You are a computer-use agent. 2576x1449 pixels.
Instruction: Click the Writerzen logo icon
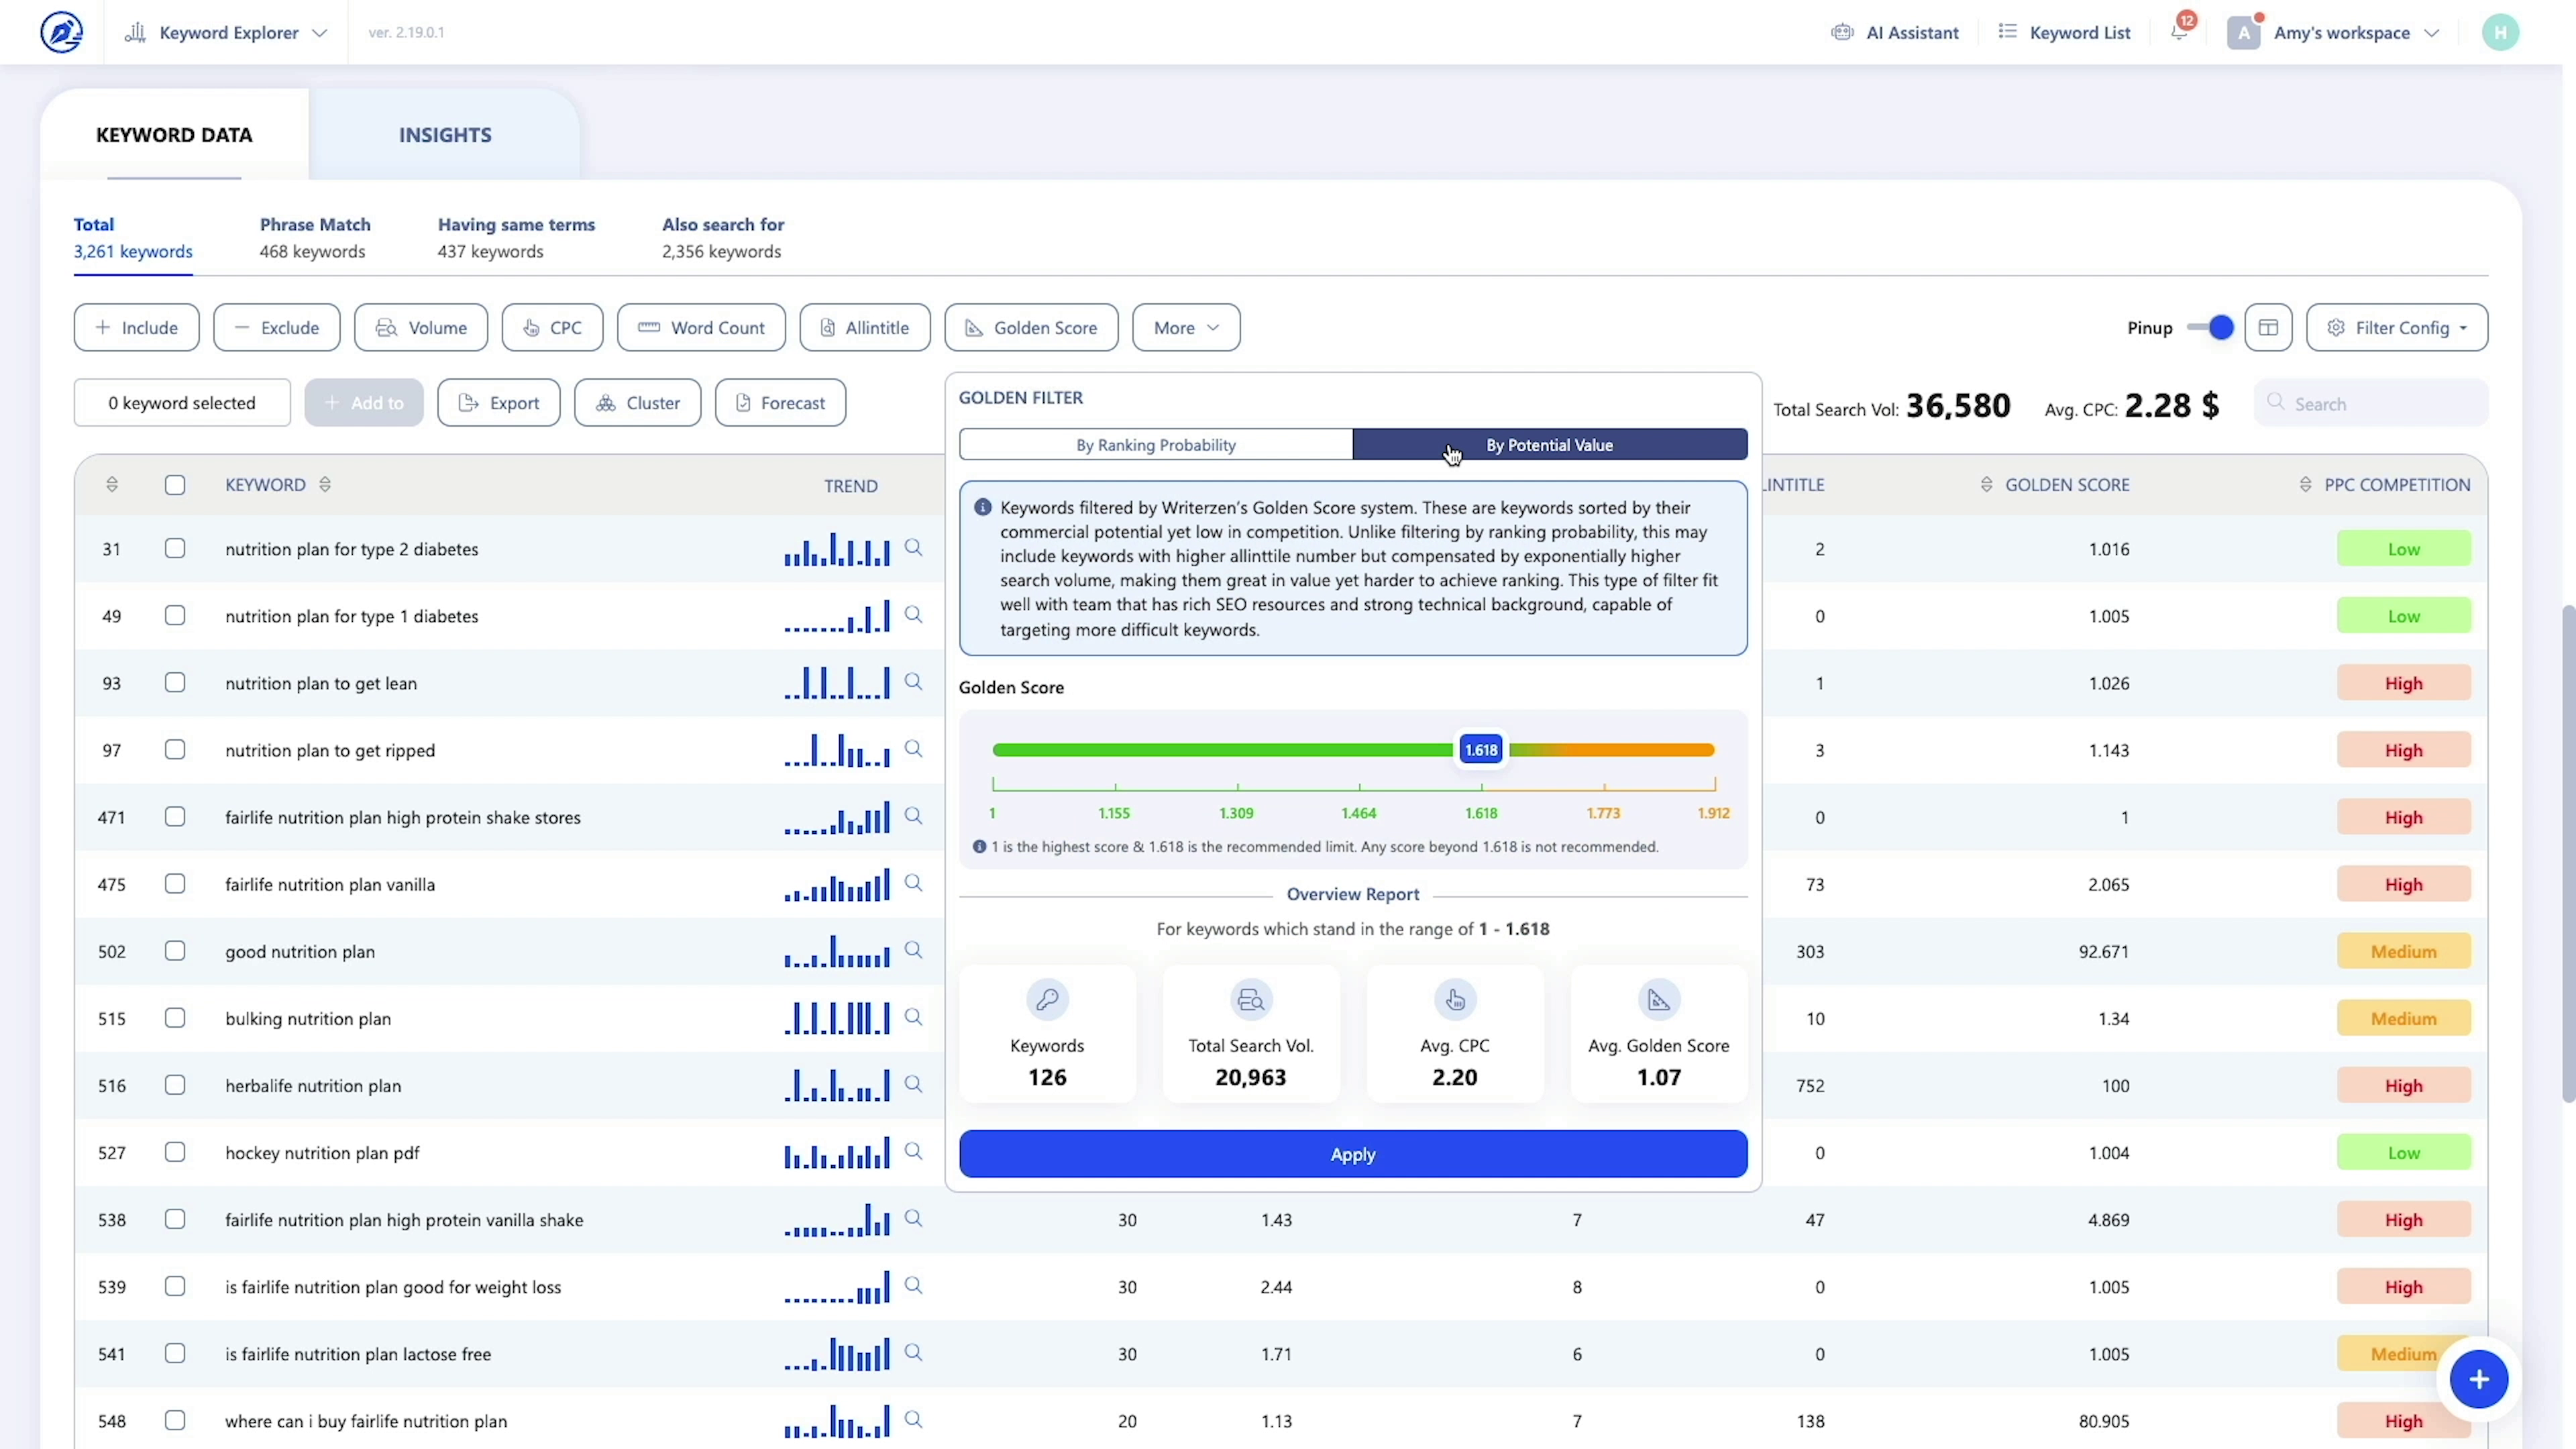[x=61, y=32]
